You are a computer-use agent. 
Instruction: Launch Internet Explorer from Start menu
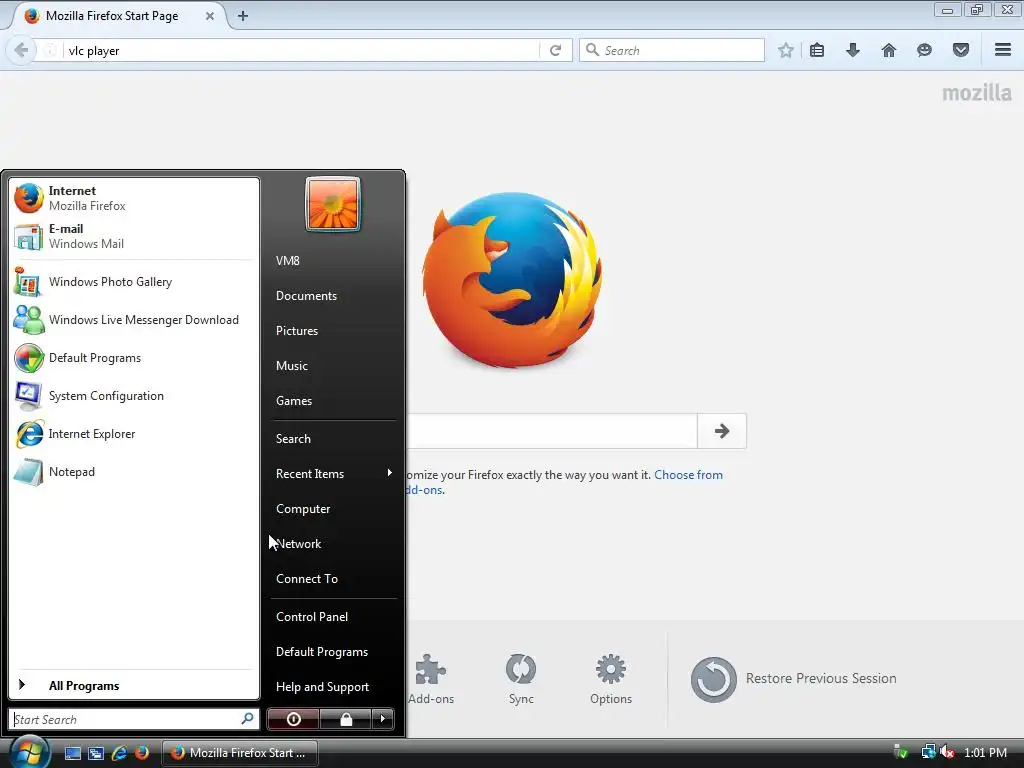click(x=134, y=434)
